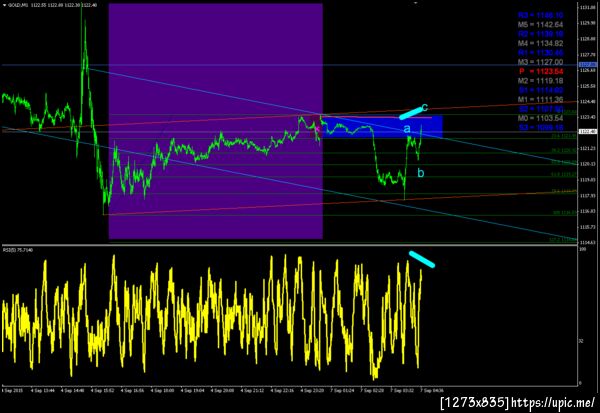Click the red P = 1123.54 pivot label

pyautogui.click(x=541, y=72)
